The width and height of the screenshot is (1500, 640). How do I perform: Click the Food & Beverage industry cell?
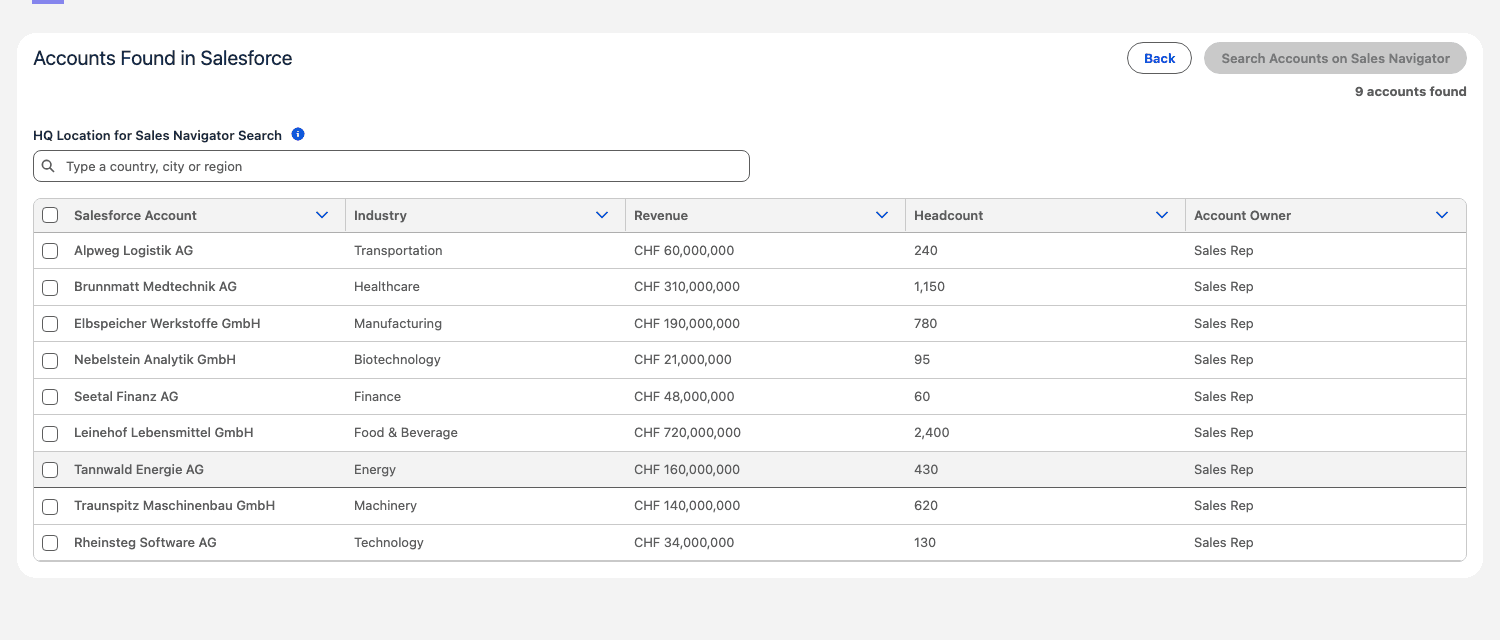click(406, 432)
